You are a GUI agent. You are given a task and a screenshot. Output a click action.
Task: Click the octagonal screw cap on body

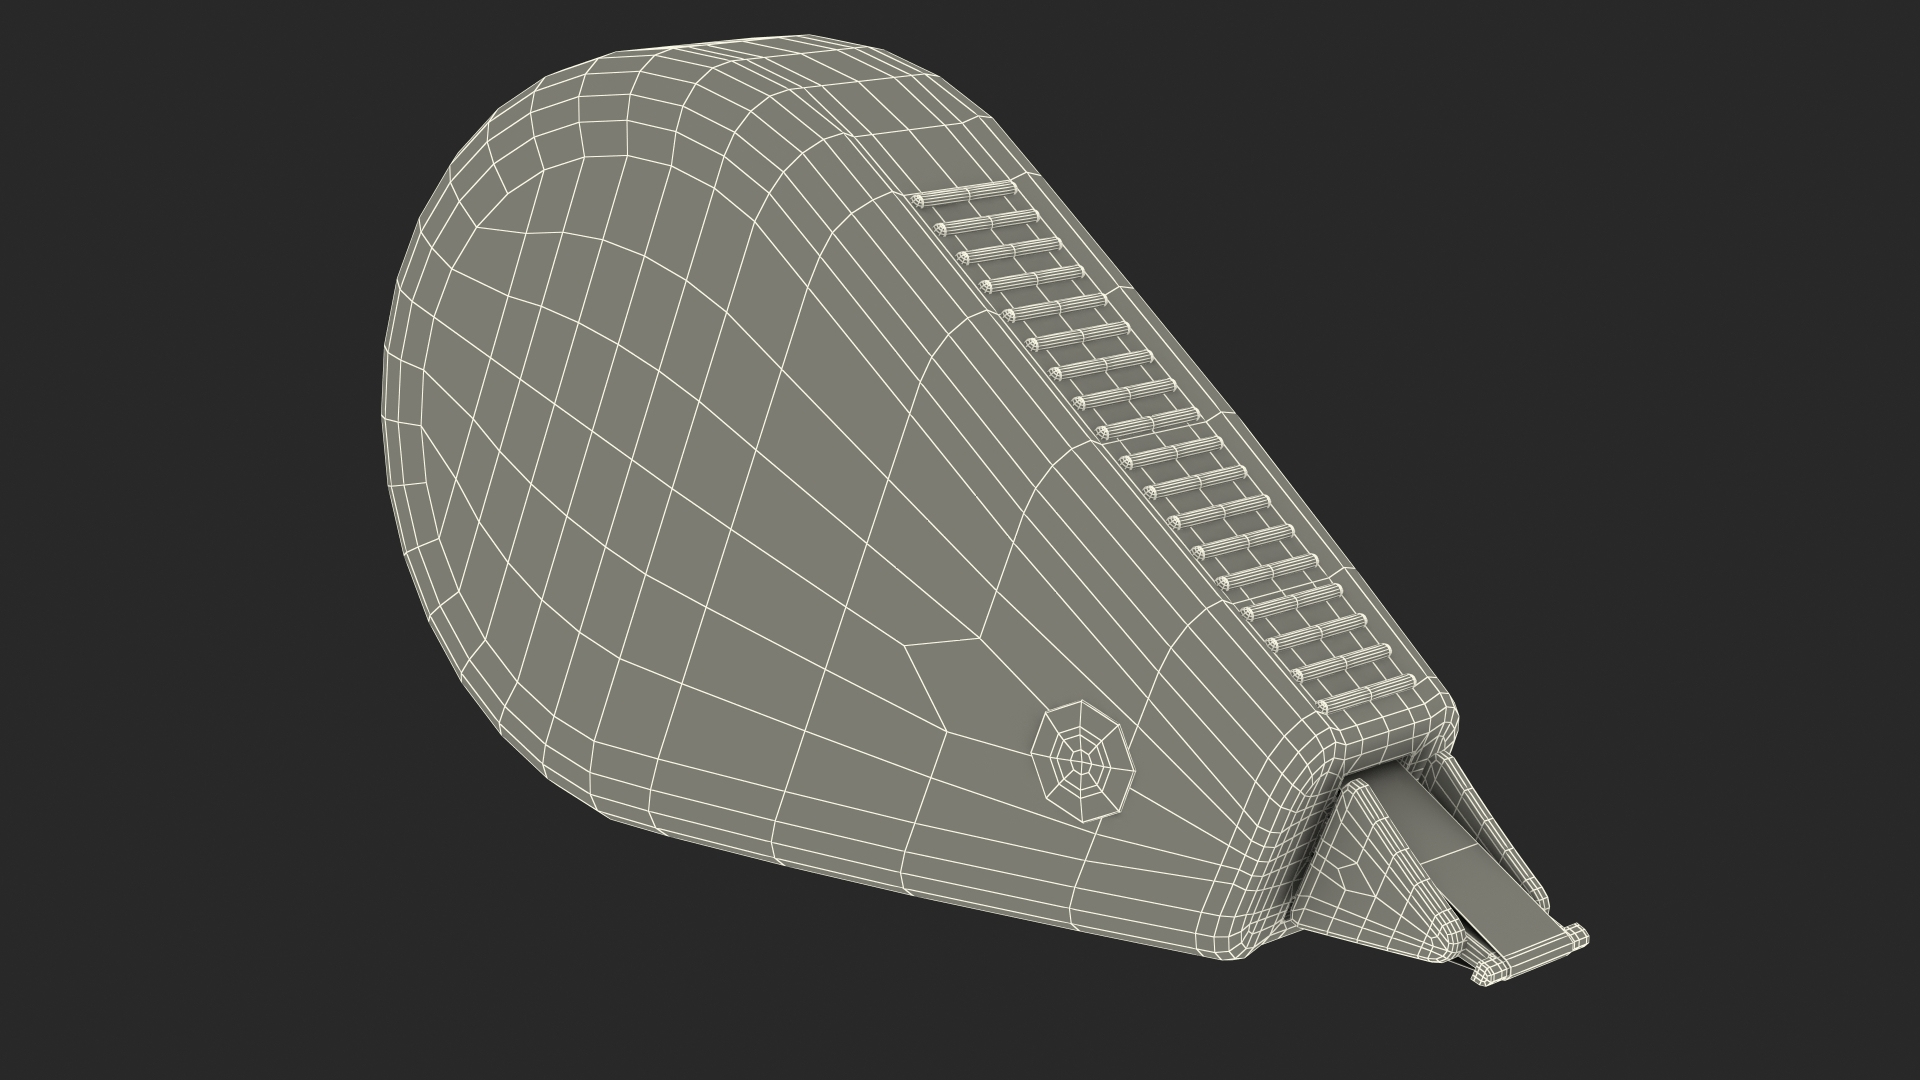(1082, 763)
